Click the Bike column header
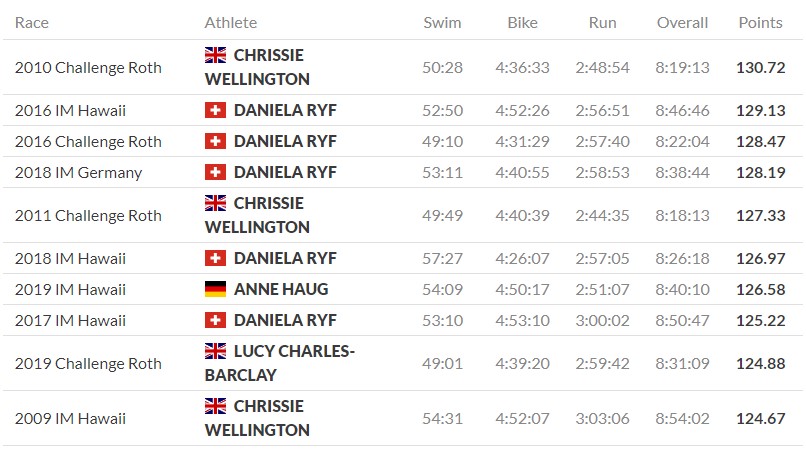 coord(522,22)
